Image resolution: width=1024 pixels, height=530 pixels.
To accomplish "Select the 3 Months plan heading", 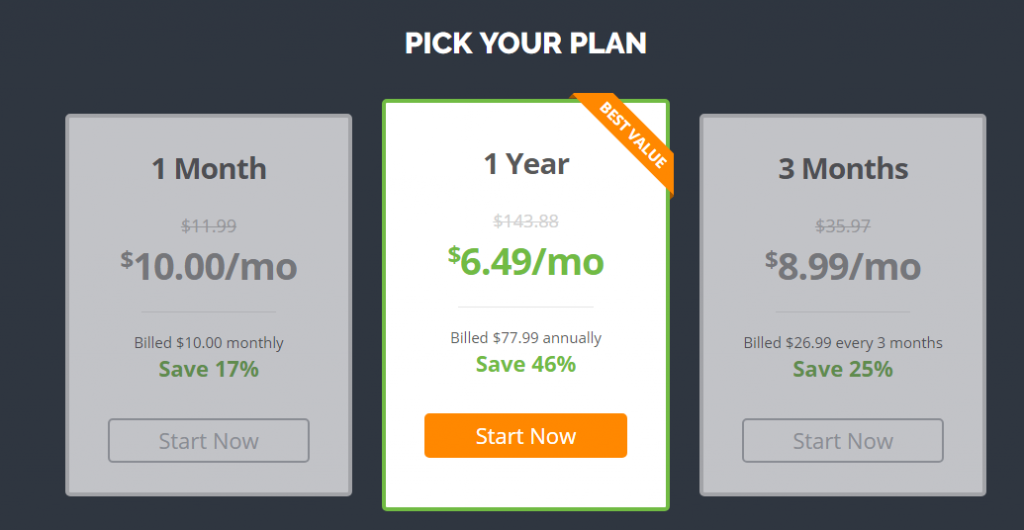I will [x=843, y=169].
